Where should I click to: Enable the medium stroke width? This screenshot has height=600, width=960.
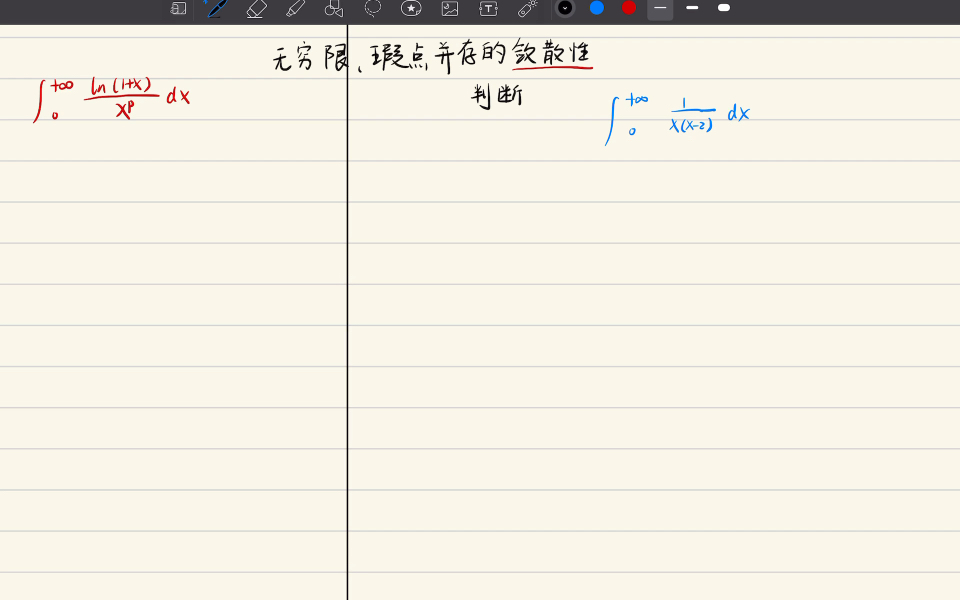coord(692,9)
